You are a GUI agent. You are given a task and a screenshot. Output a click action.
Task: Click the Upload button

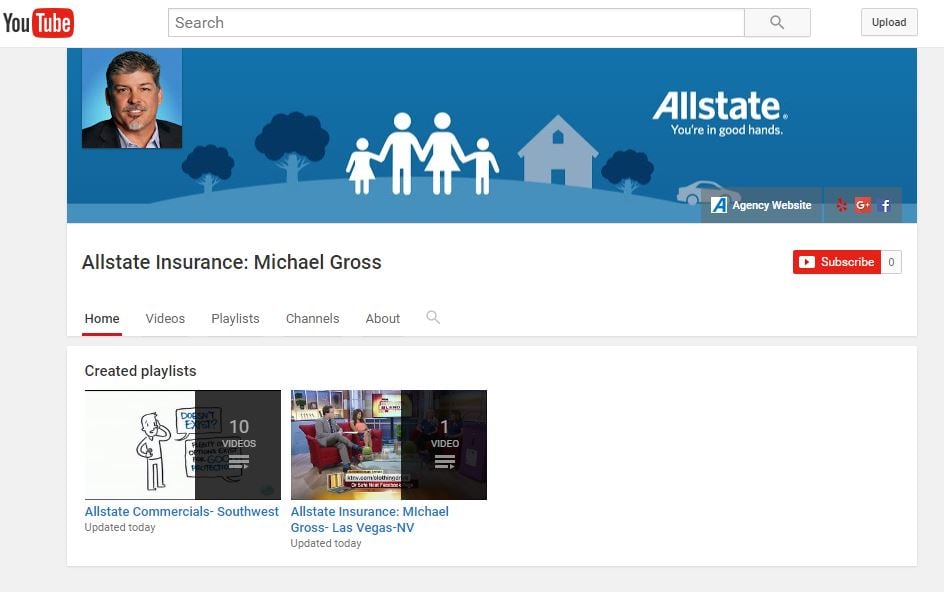pyautogui.click(x=889, y=22)
